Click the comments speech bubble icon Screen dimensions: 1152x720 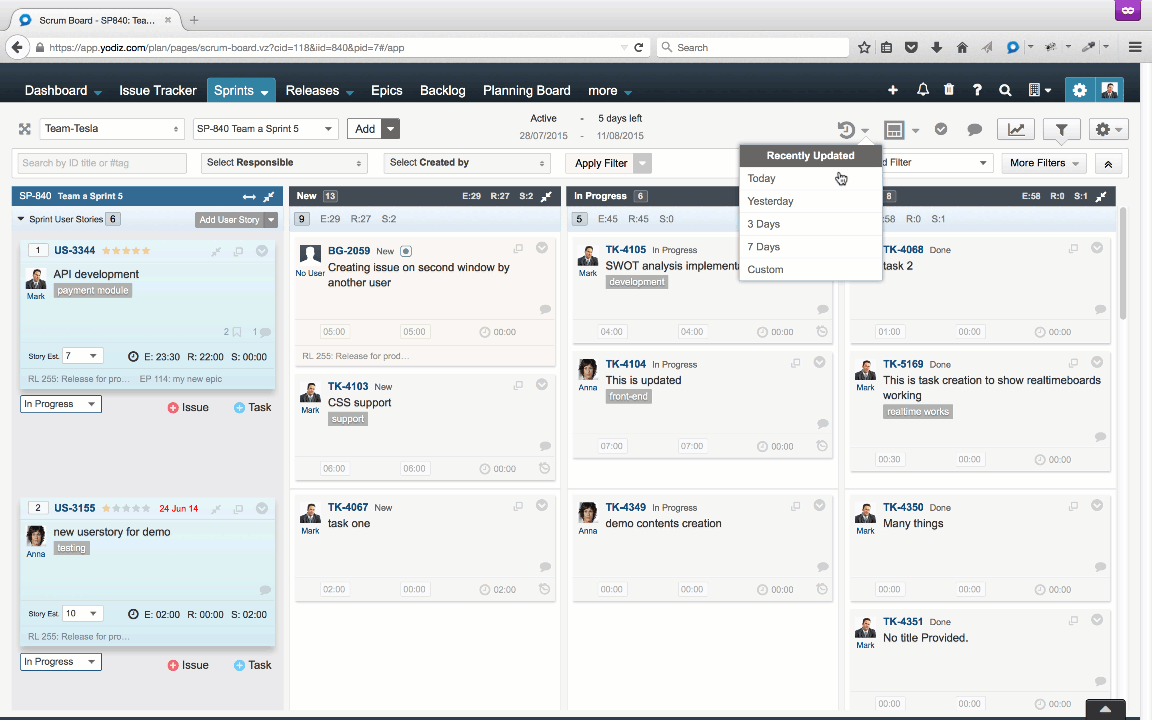click(974, 130)
